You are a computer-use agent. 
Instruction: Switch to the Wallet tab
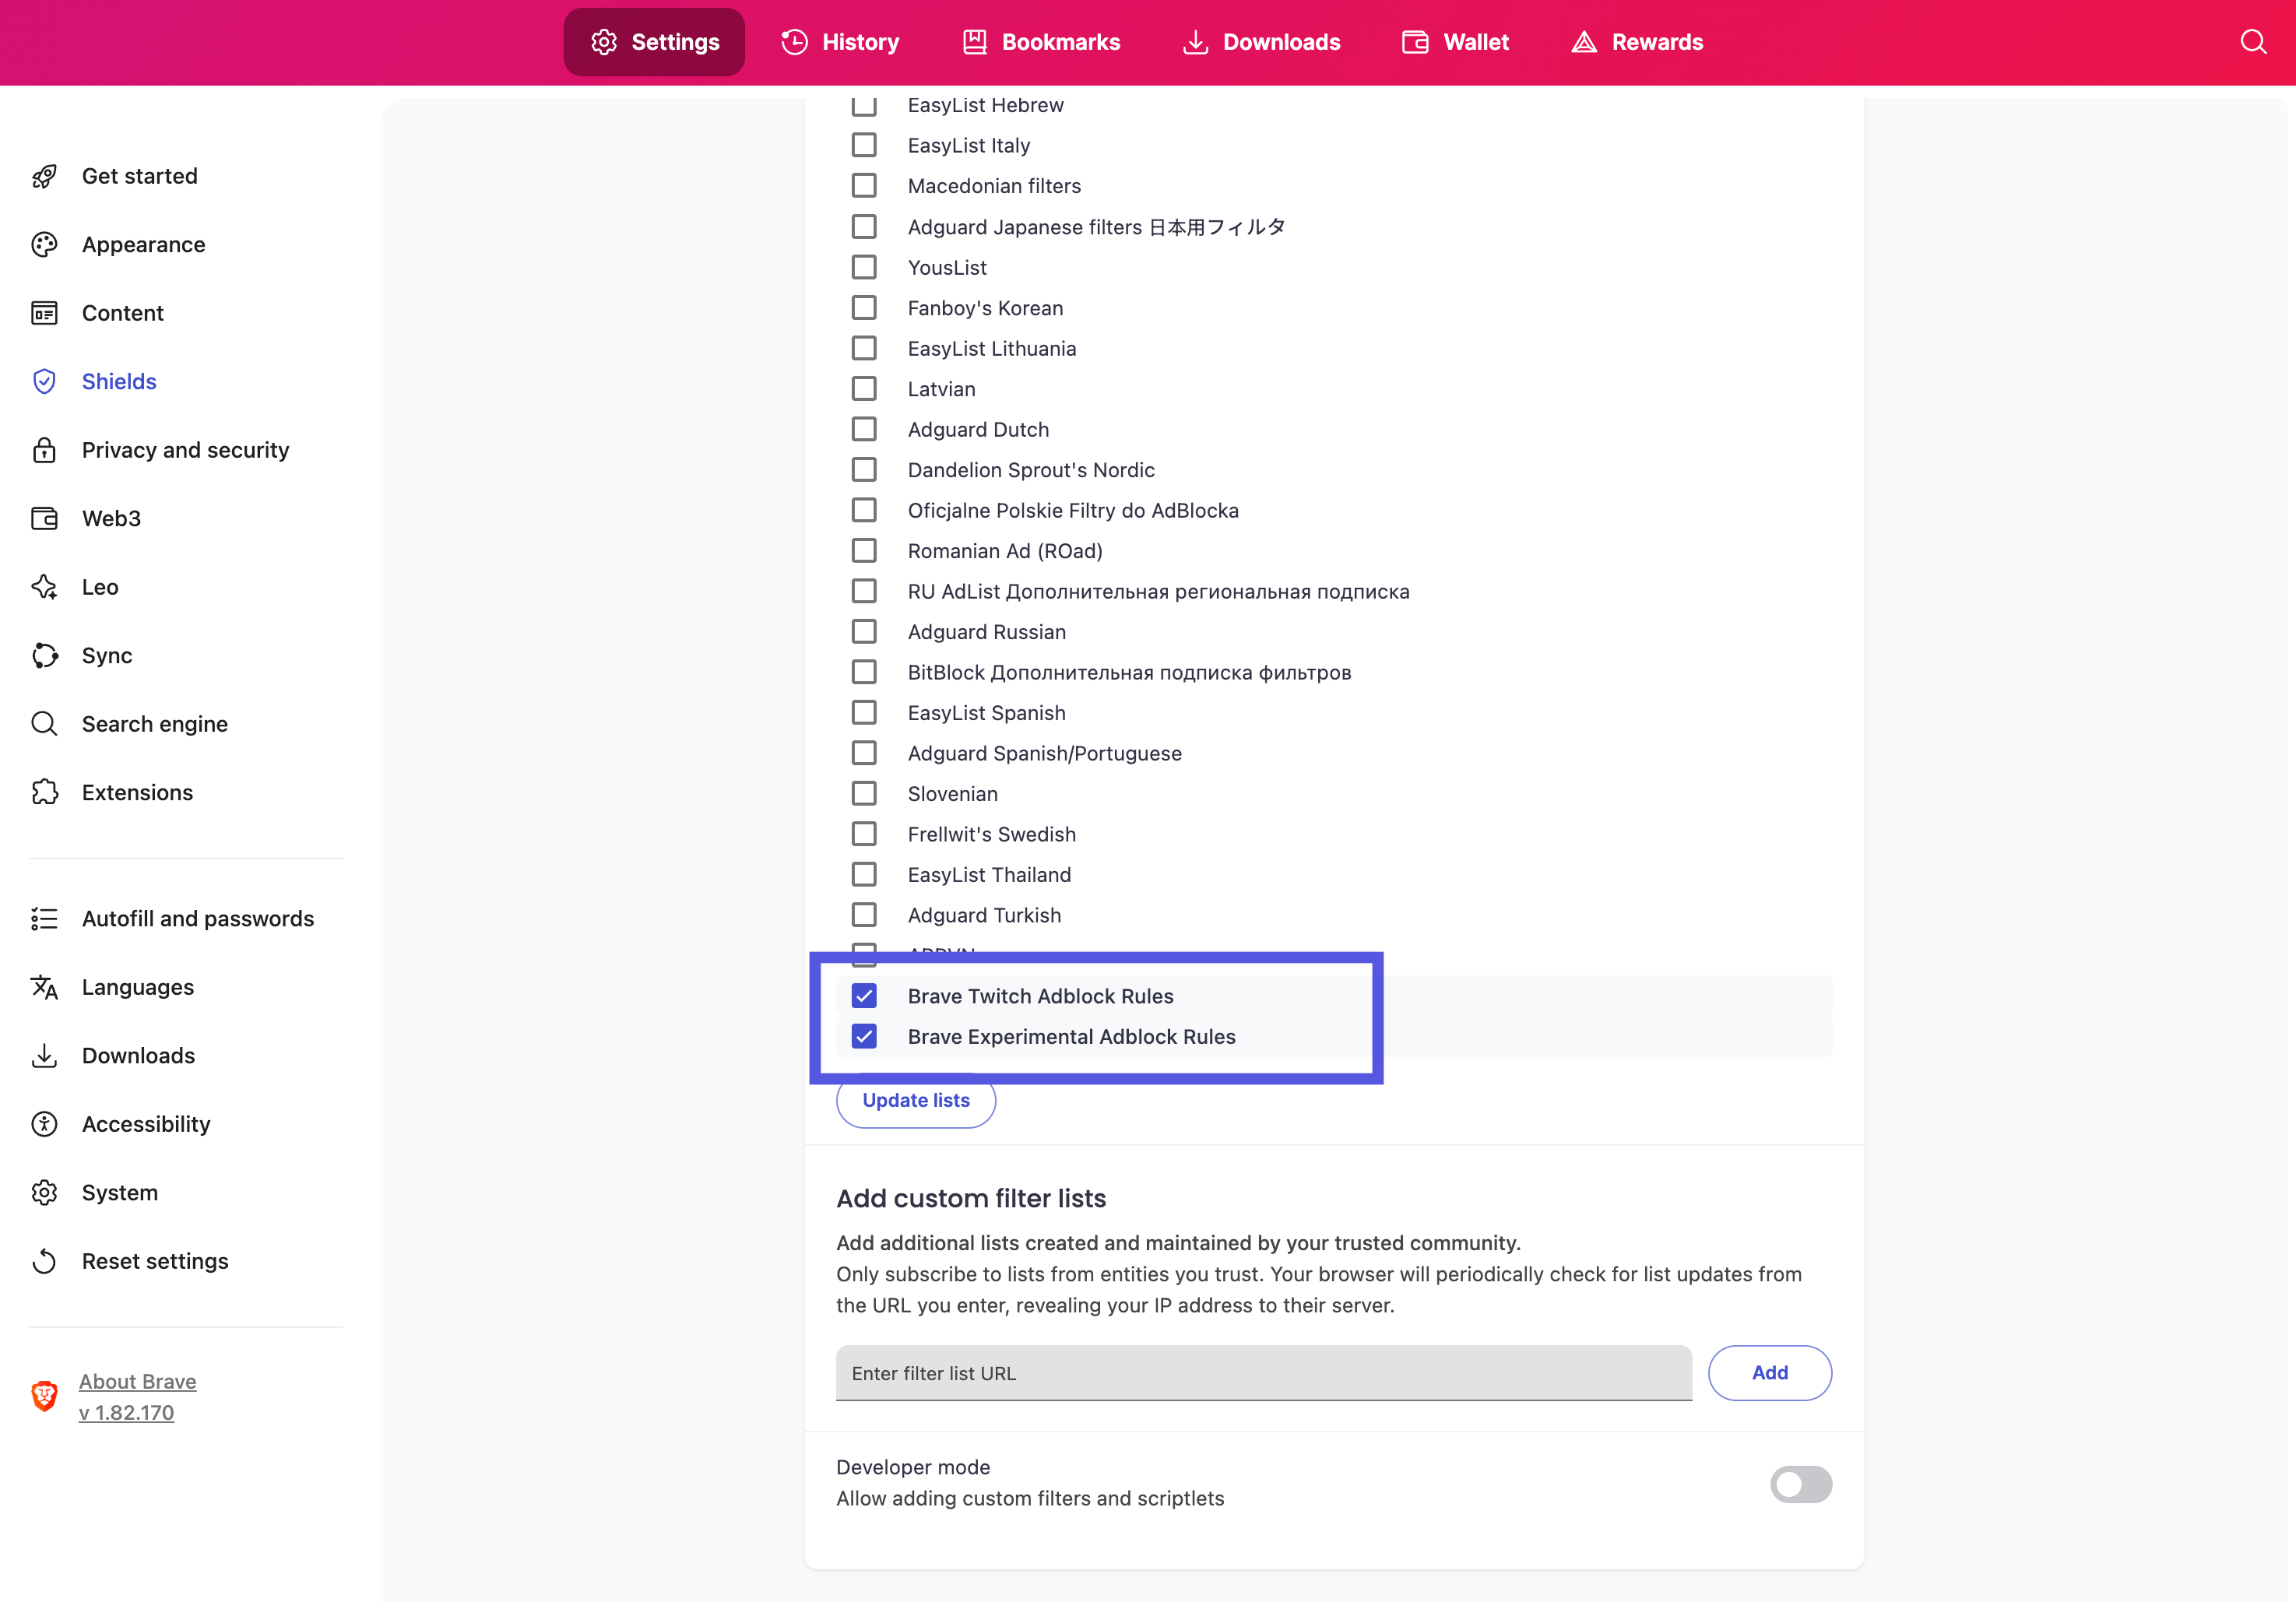pyautogui.click(x=1455, y=42)
